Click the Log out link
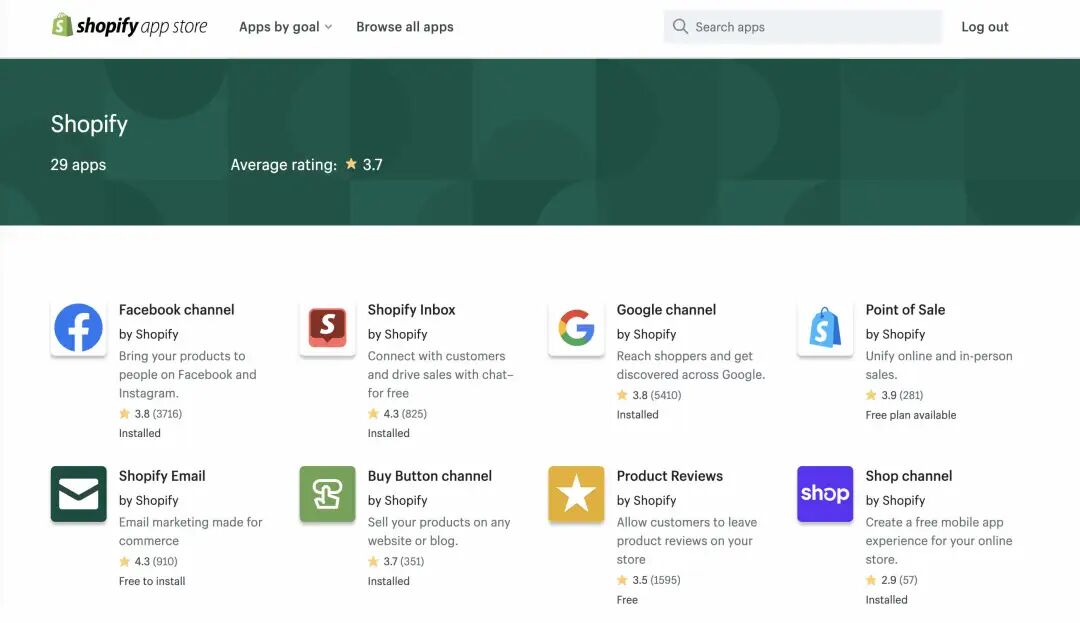Viewport: 1080px width, 623px height. [x=985, y=27]
